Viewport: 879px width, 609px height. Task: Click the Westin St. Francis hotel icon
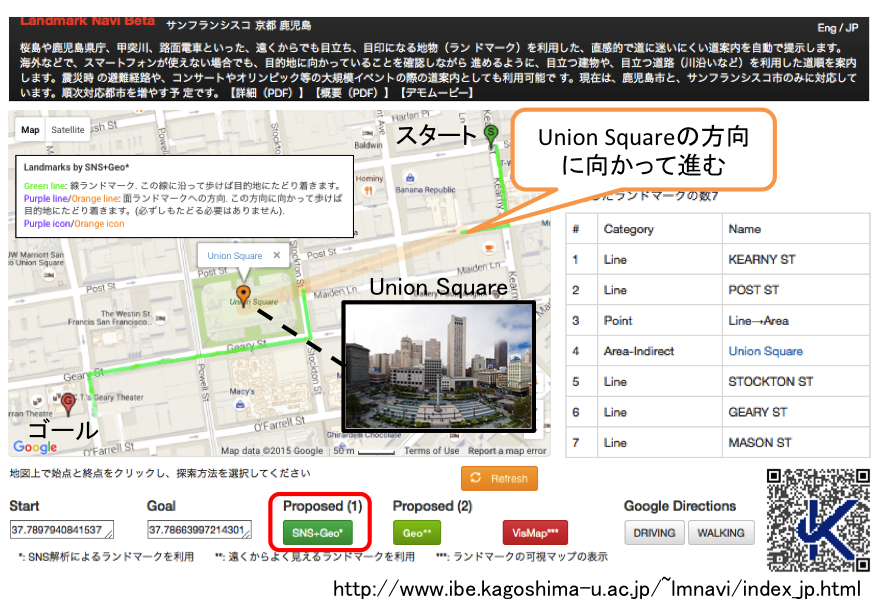(161, 318)
